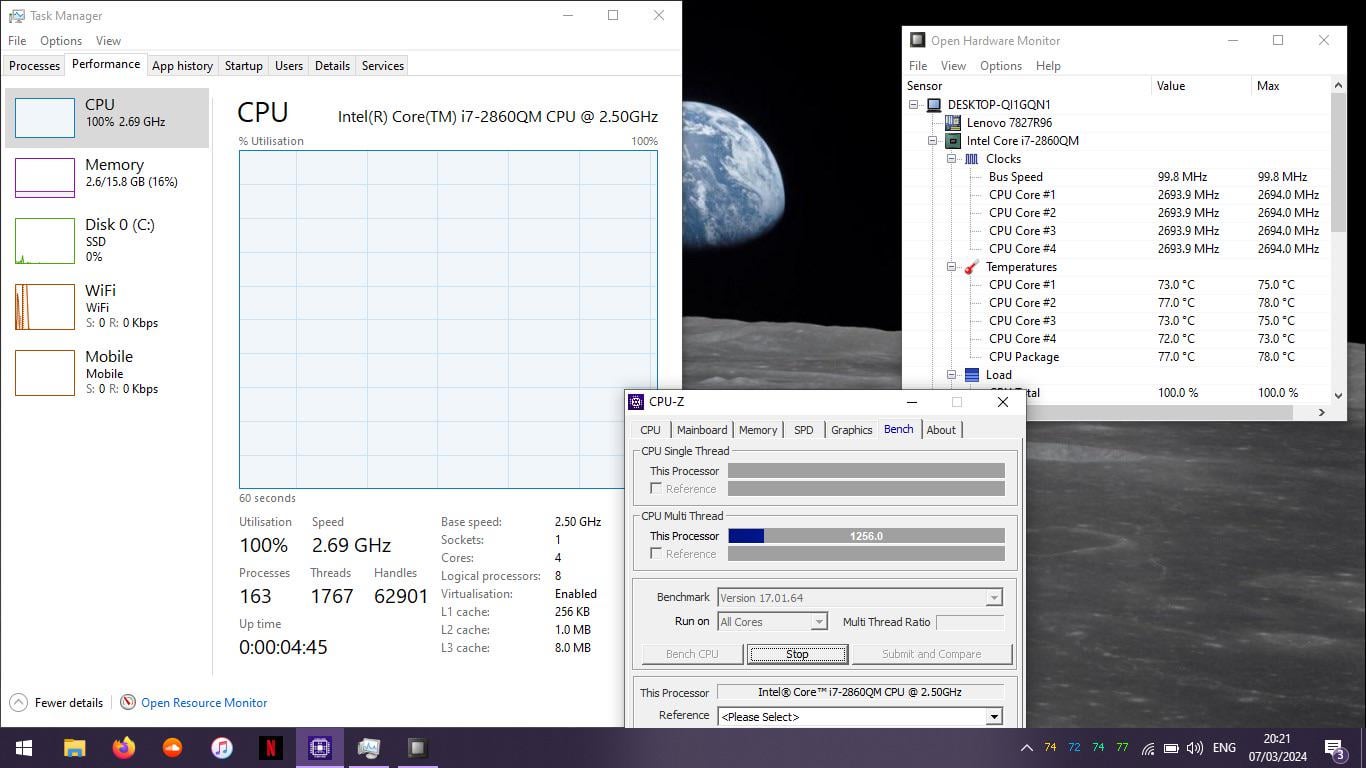Screen dimensions: 1366x768
Task: Click the thermometer icon beside Temperatures
Action: tap(971, 267)
